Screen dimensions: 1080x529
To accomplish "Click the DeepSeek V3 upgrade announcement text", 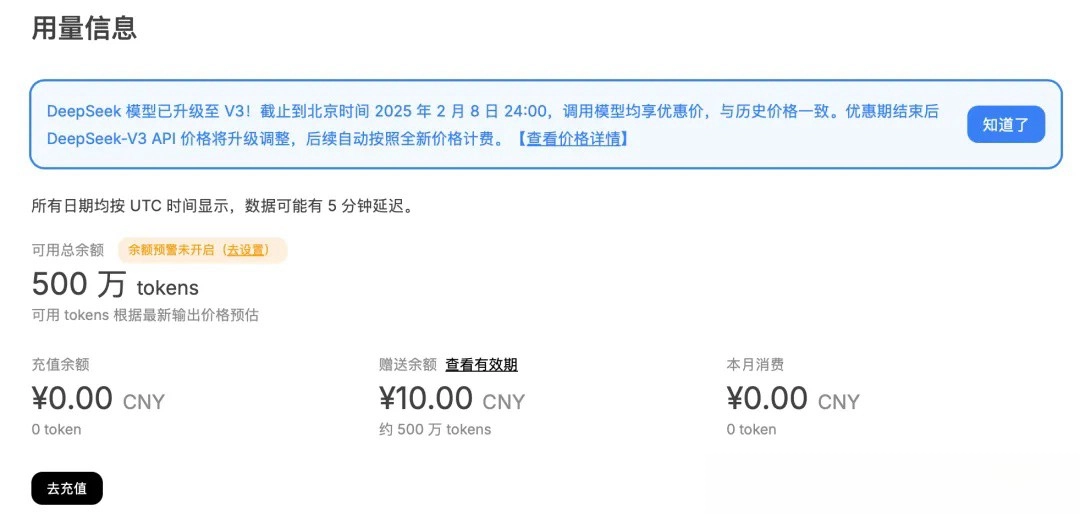I will (x=492, y=112).
